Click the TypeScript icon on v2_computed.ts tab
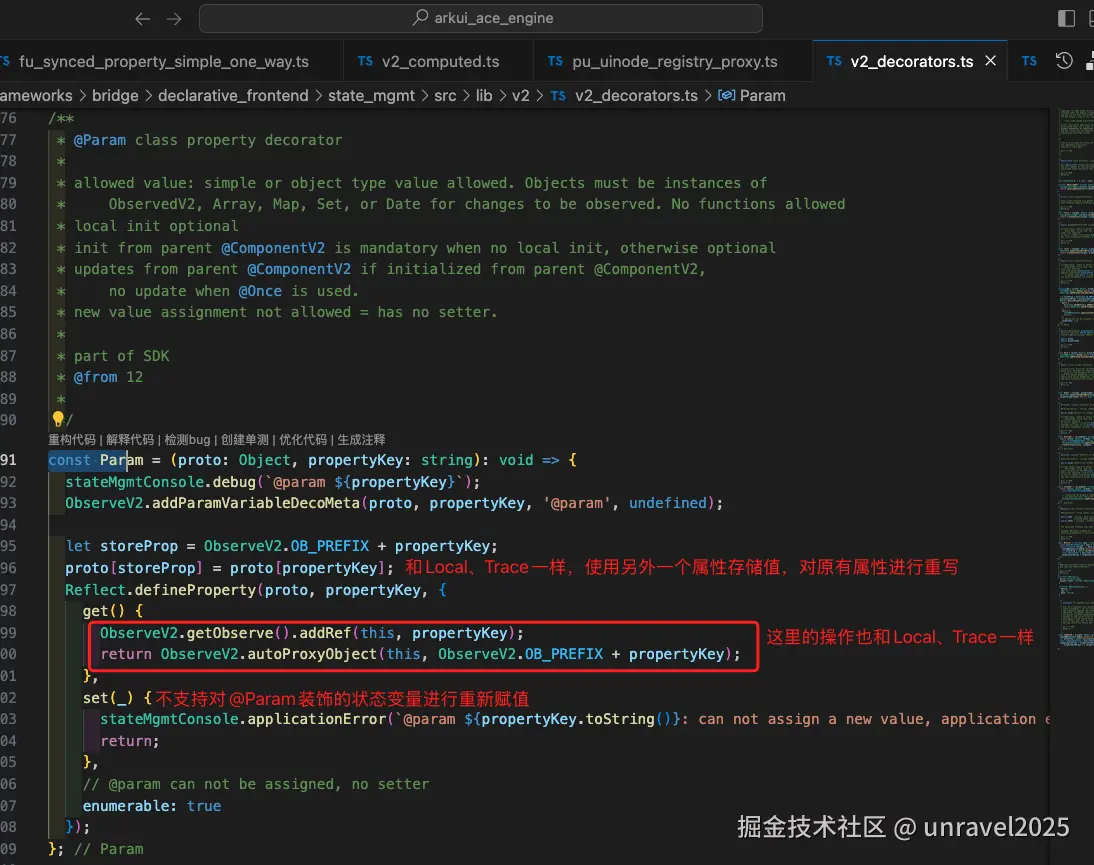This screenshot has height=865, width=1094. click(365, 61)
